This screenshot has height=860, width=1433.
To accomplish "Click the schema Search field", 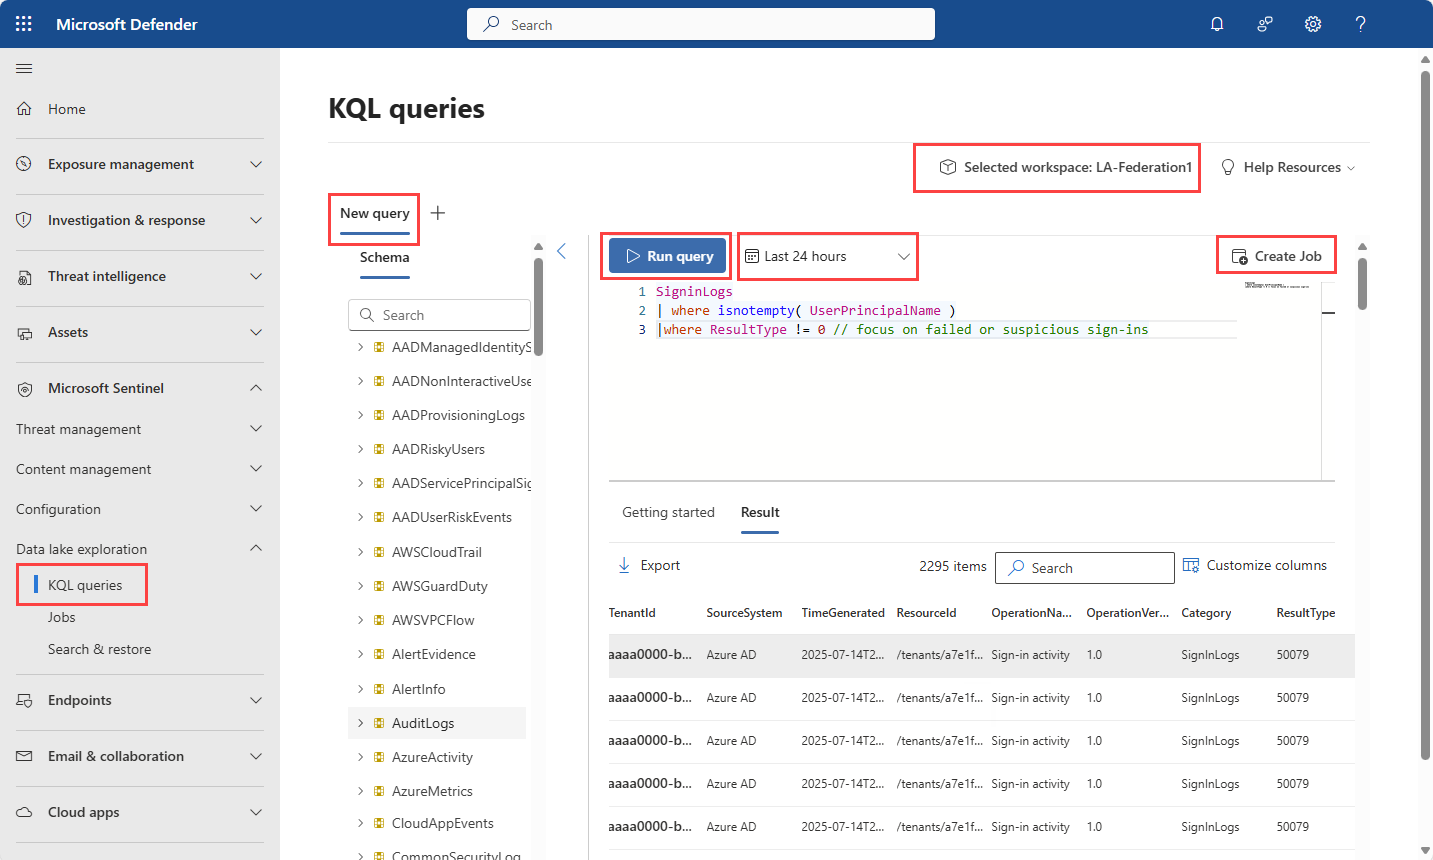I will tap(439, 315).
